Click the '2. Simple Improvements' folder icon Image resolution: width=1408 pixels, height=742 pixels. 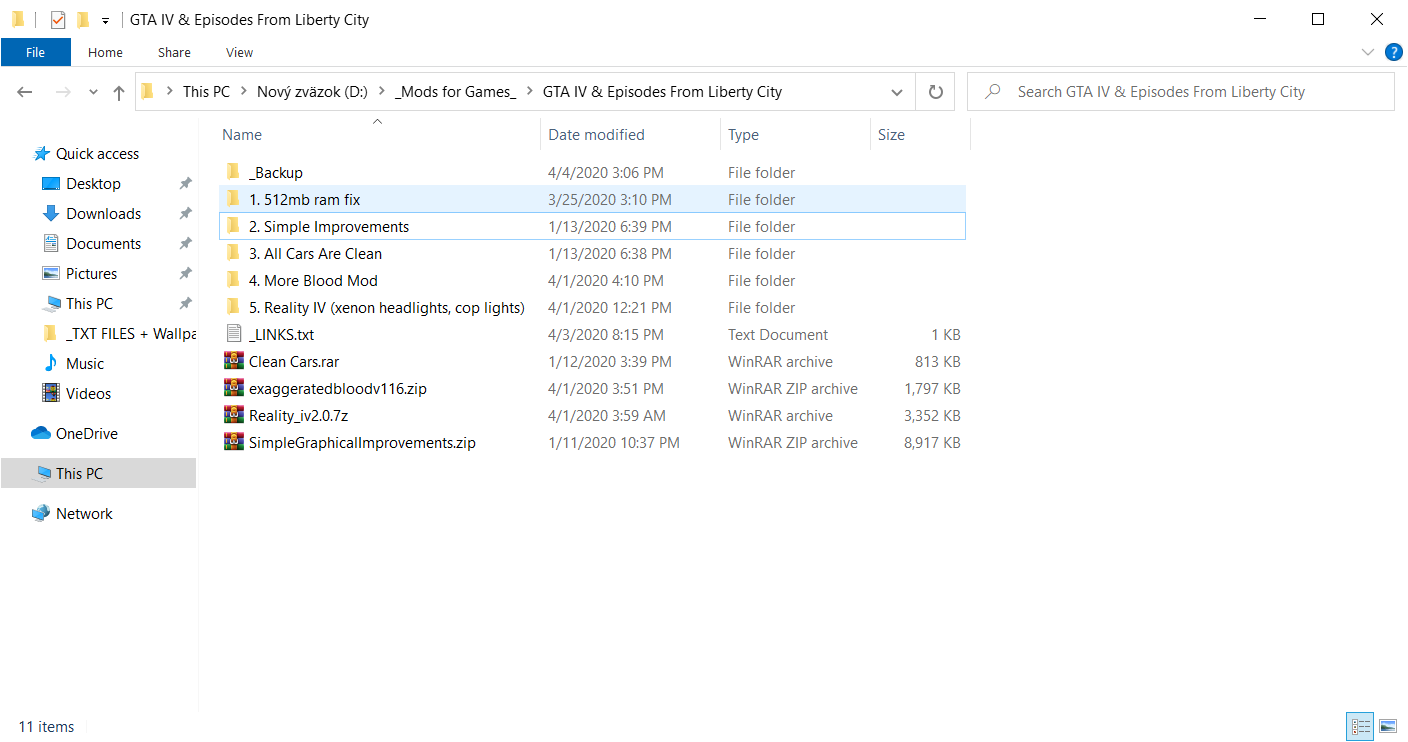pyautogui.click(x=233, y=226)
